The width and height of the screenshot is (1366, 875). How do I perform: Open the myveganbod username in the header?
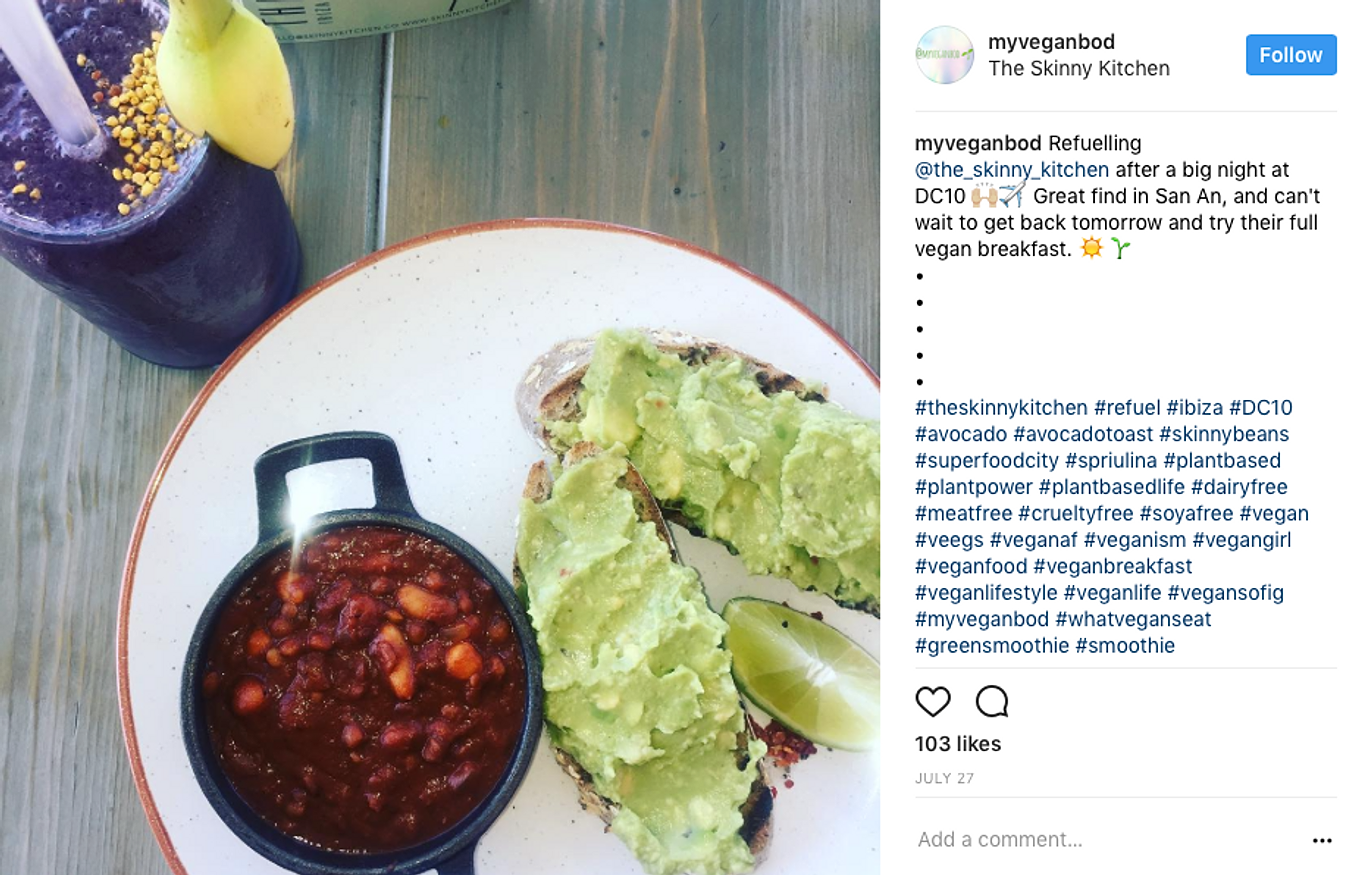1051,42
